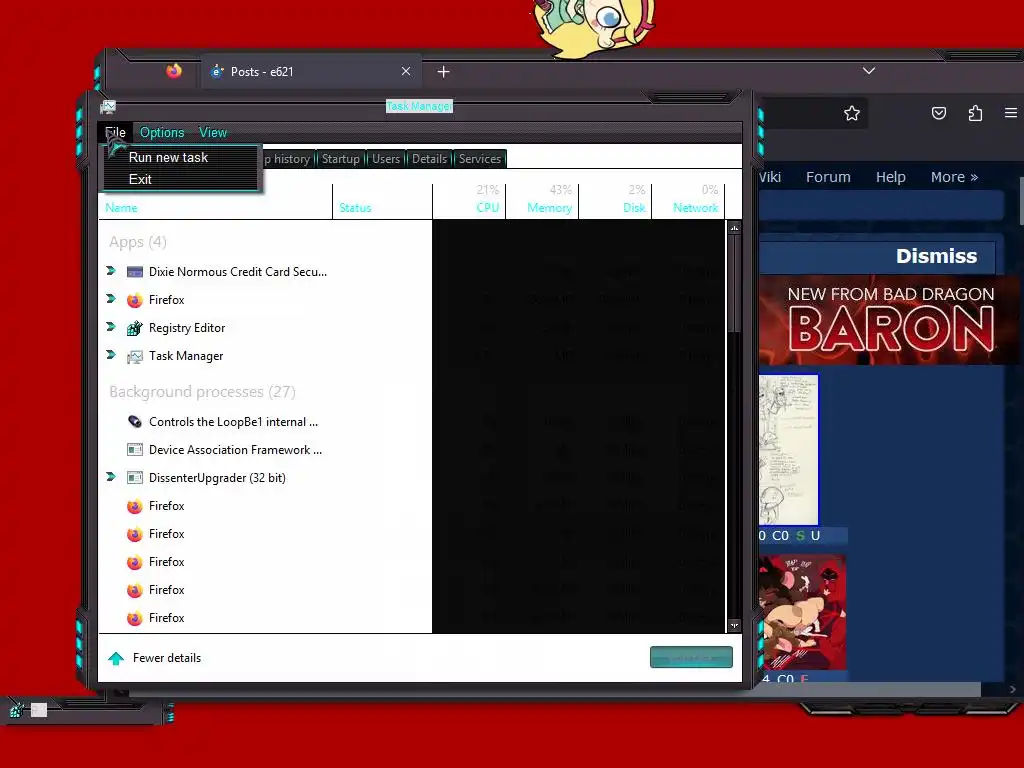Expand the Firefox app process group
This screenshot has width=1024, height=768.
(x=111, y=299)
